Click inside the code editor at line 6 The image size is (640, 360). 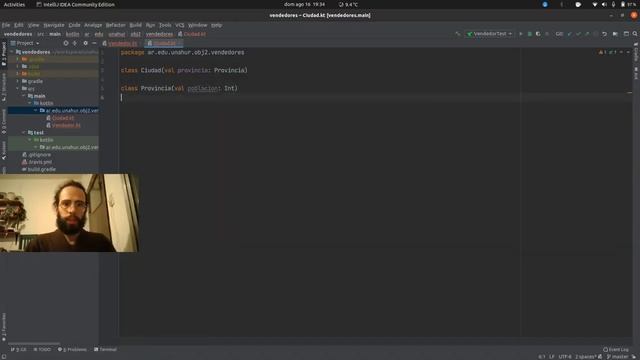pyautogui.click(x=376, y=98)
